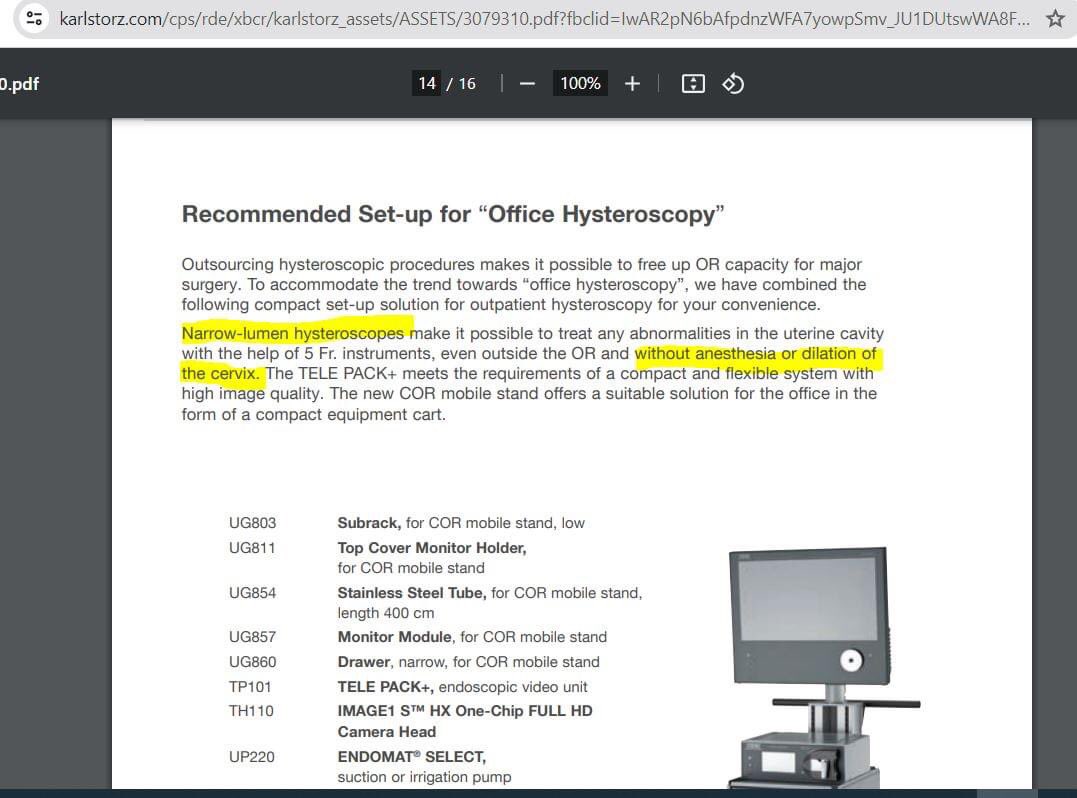This screenshot has width=1077, height=798.
Task: Click the COR mobile stand product image
Action: tap(822, 668)
